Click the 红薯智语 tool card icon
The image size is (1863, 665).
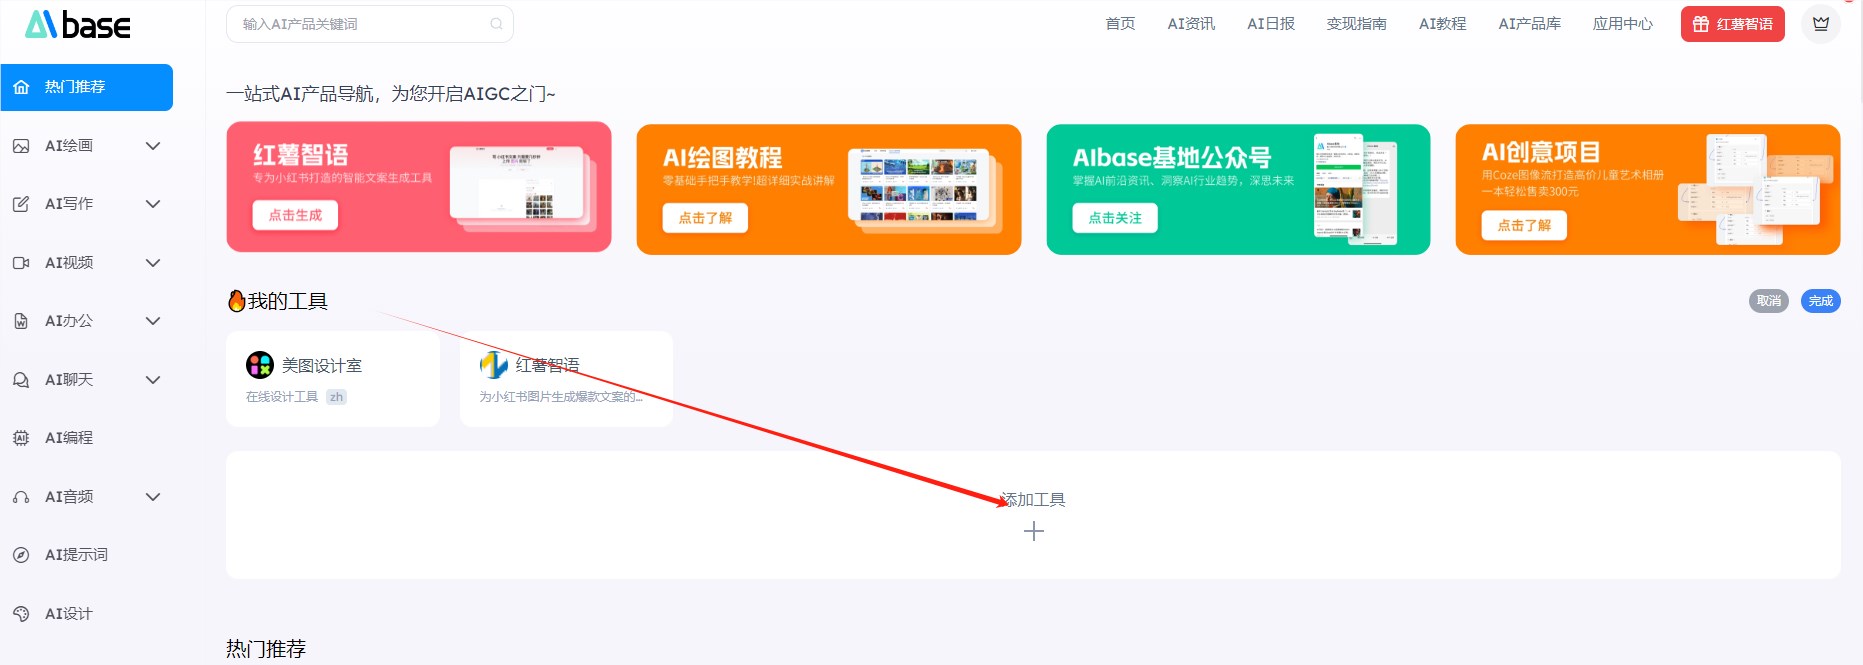494,365
